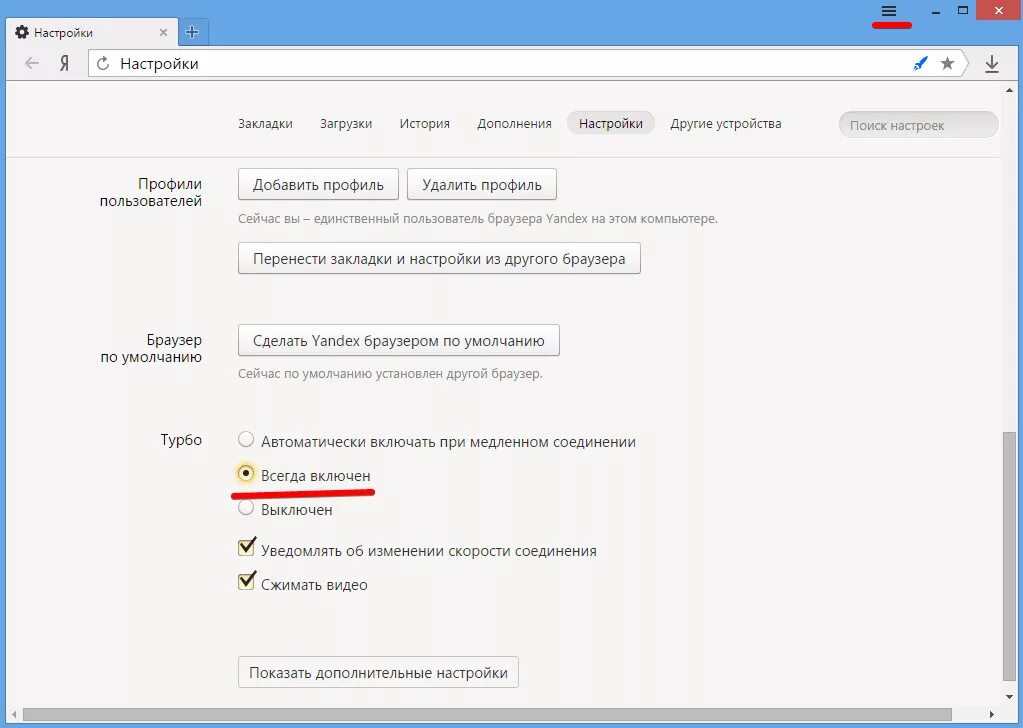
Task: Click 'Браузер по умолчанию' section label
Action: pyautogui.click(x=151, y=348)
